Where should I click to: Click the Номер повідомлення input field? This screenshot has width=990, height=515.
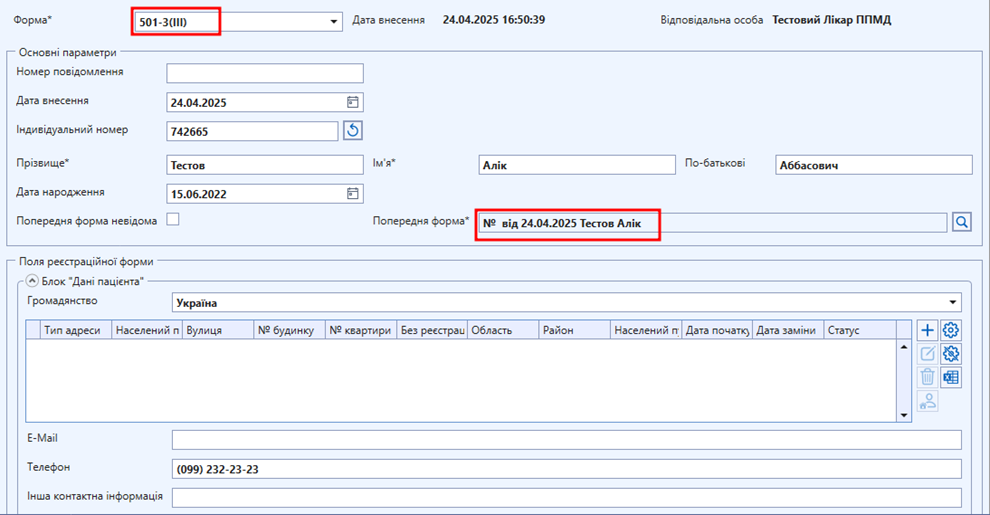pyautogui.click(x=265, y=73)
